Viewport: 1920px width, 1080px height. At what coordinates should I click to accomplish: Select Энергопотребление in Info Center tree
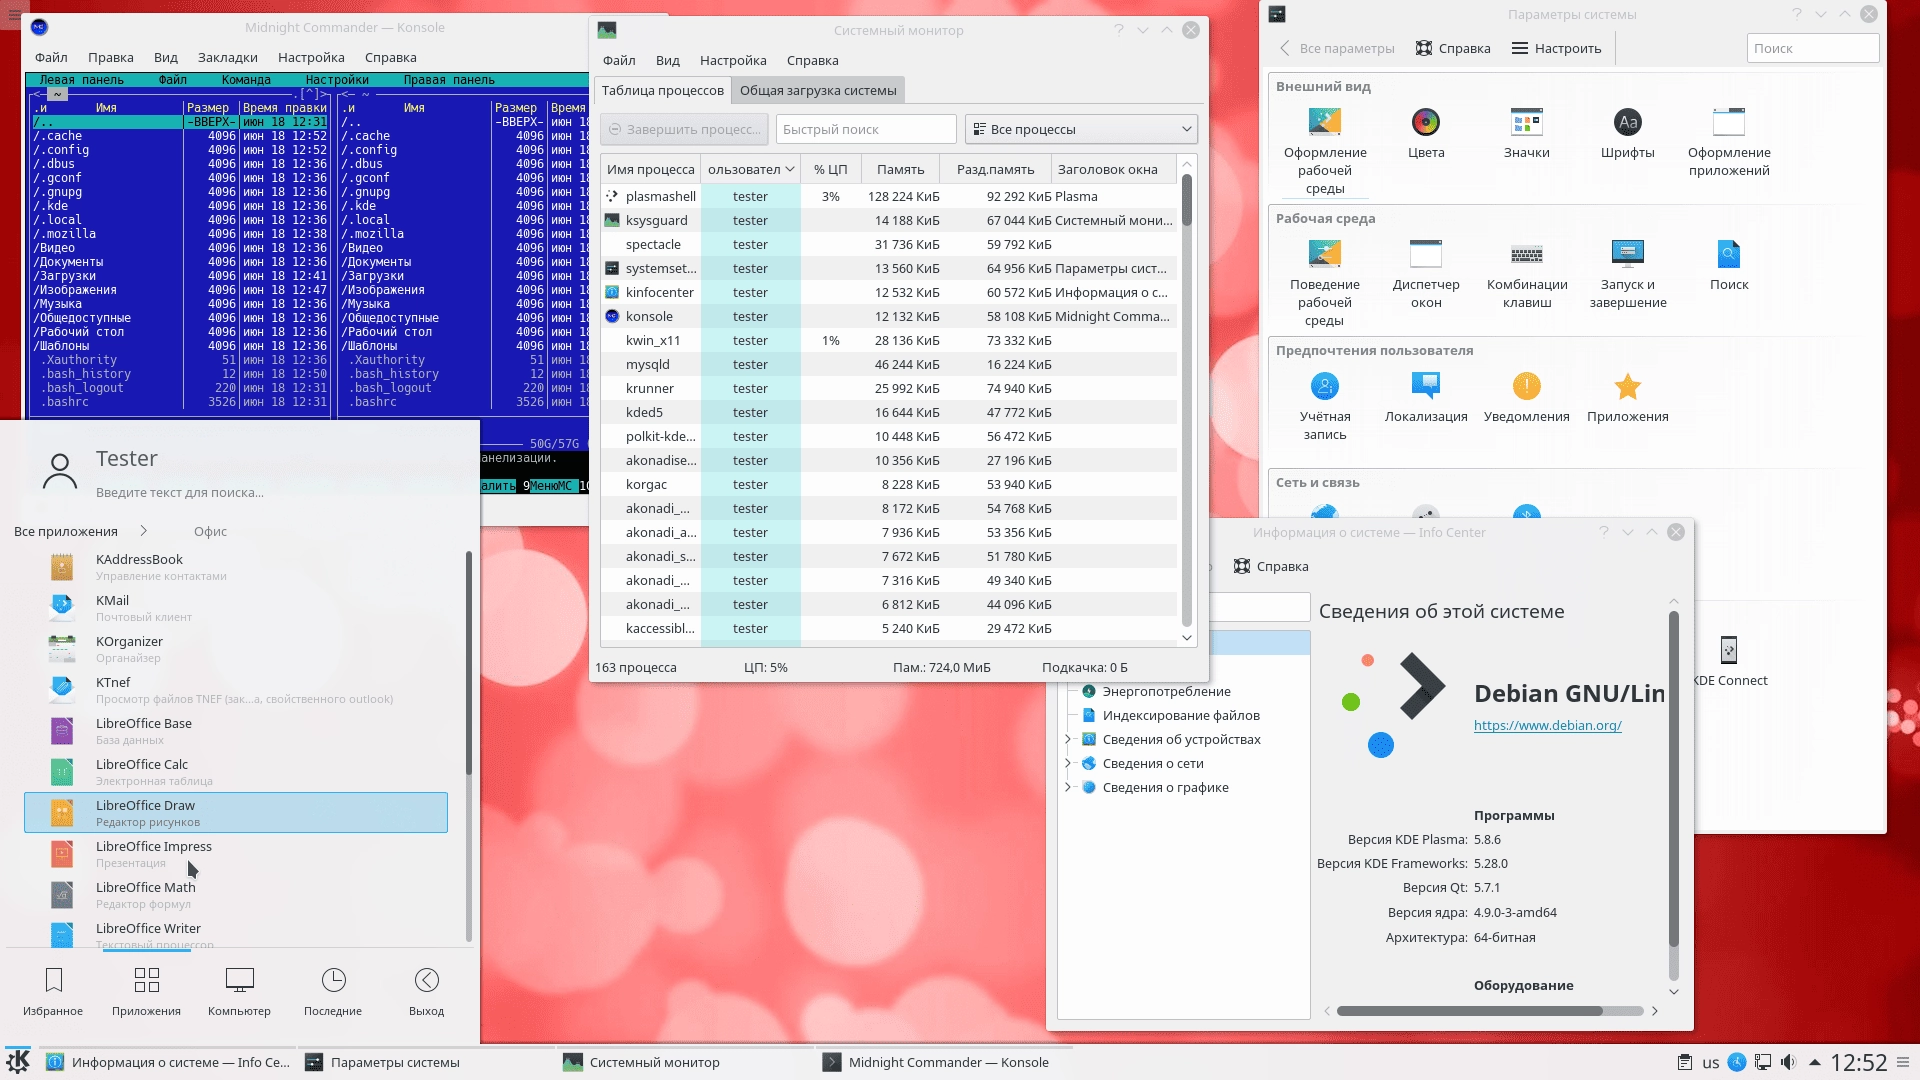coord(1166,692)
